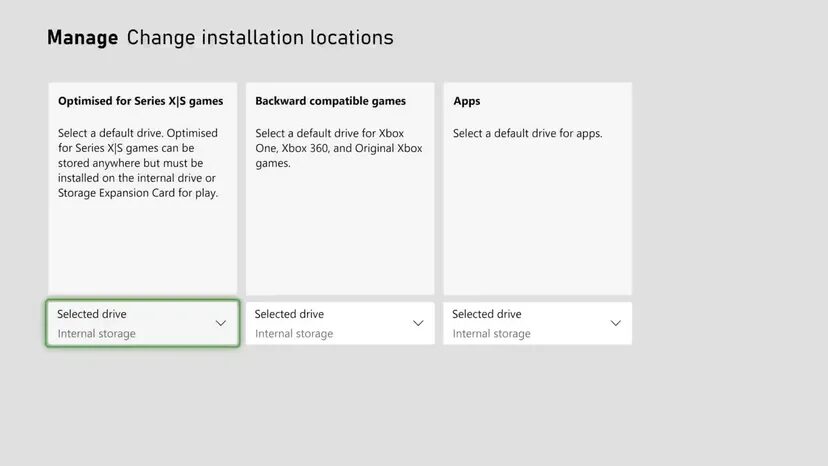Click 'Internal storage' value under Series X|S games
The image size is (828, 466).
pos(96,334)
